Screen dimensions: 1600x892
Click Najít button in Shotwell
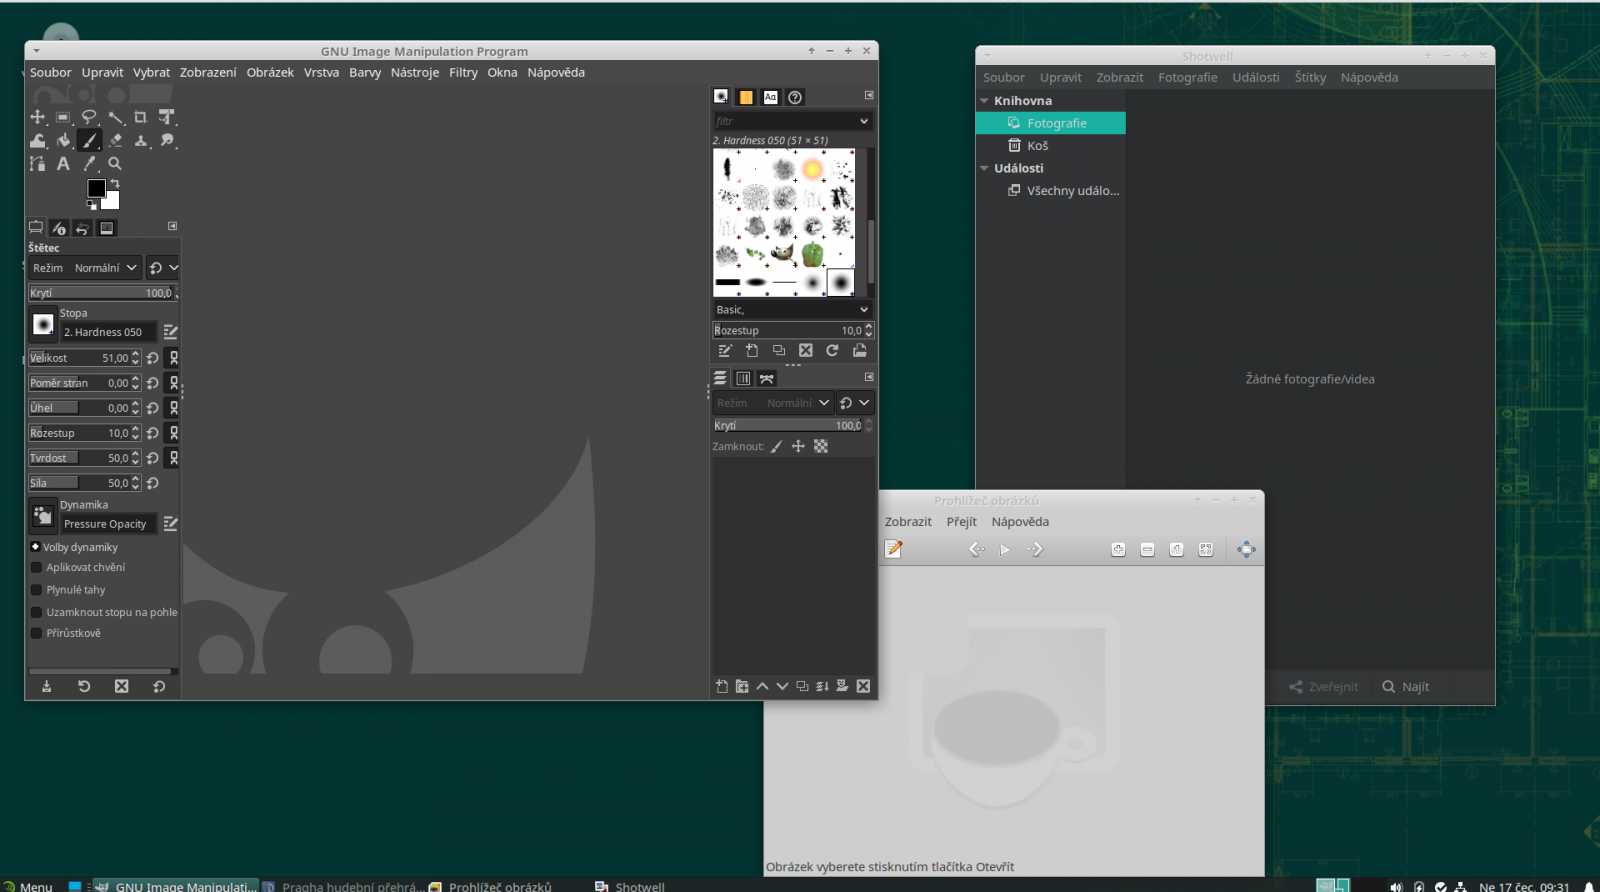click(1406, 687)
